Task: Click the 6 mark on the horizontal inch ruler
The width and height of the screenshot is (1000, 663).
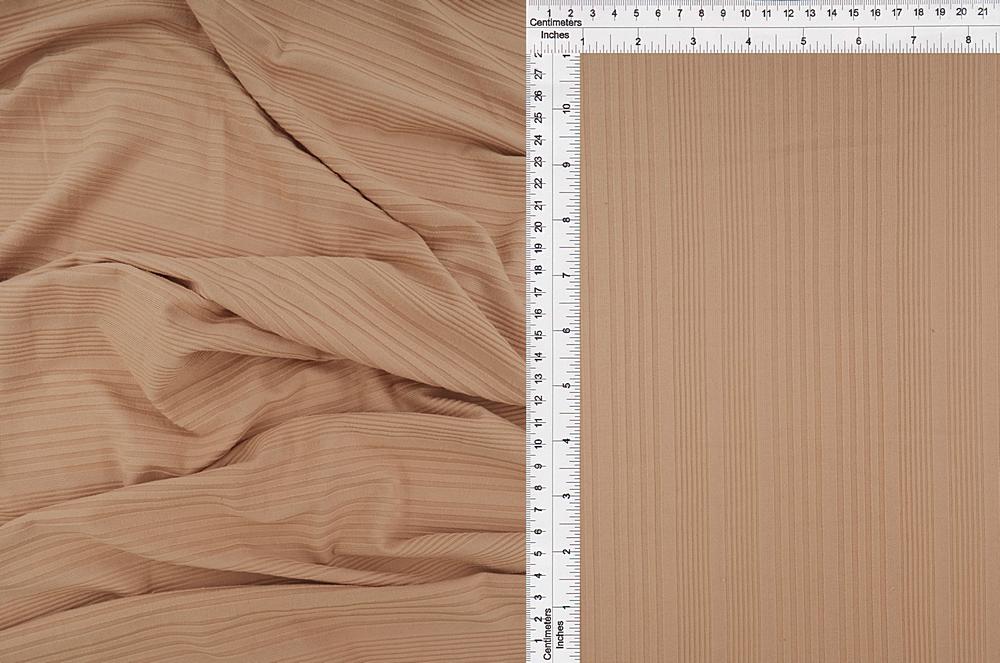Action: (x=858, y=41)
